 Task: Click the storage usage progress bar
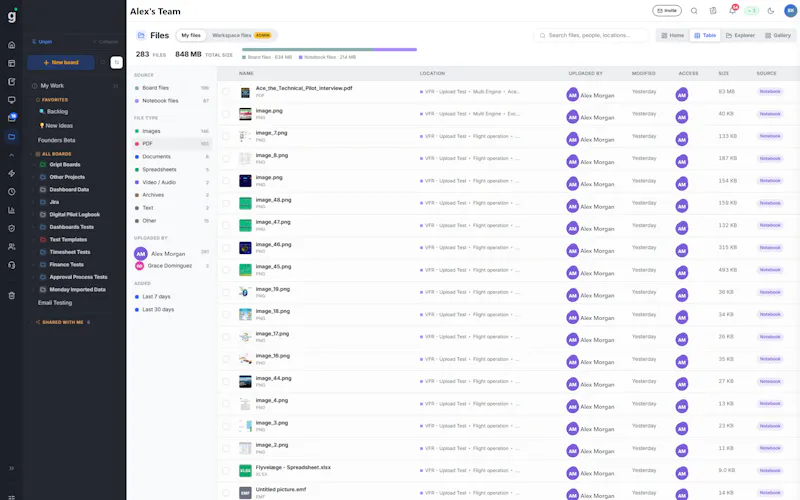[x=329, y=49]
